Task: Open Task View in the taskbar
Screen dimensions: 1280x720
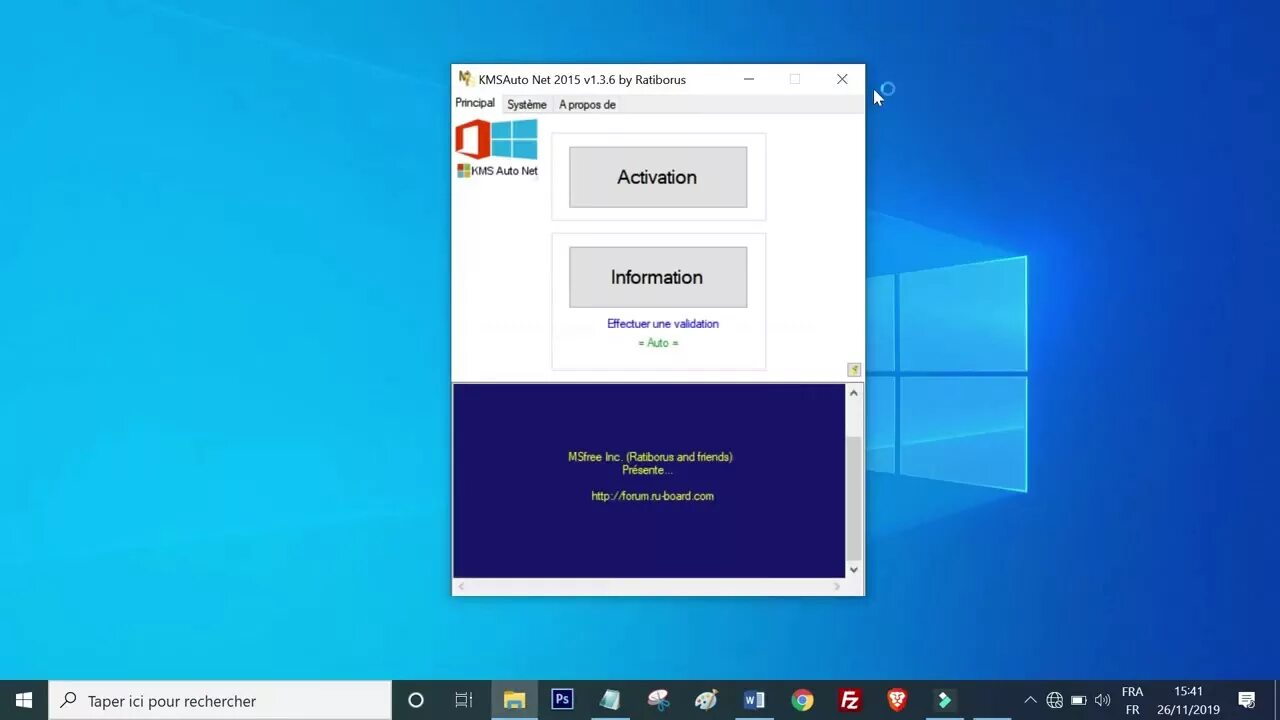Action: point(464,700)
